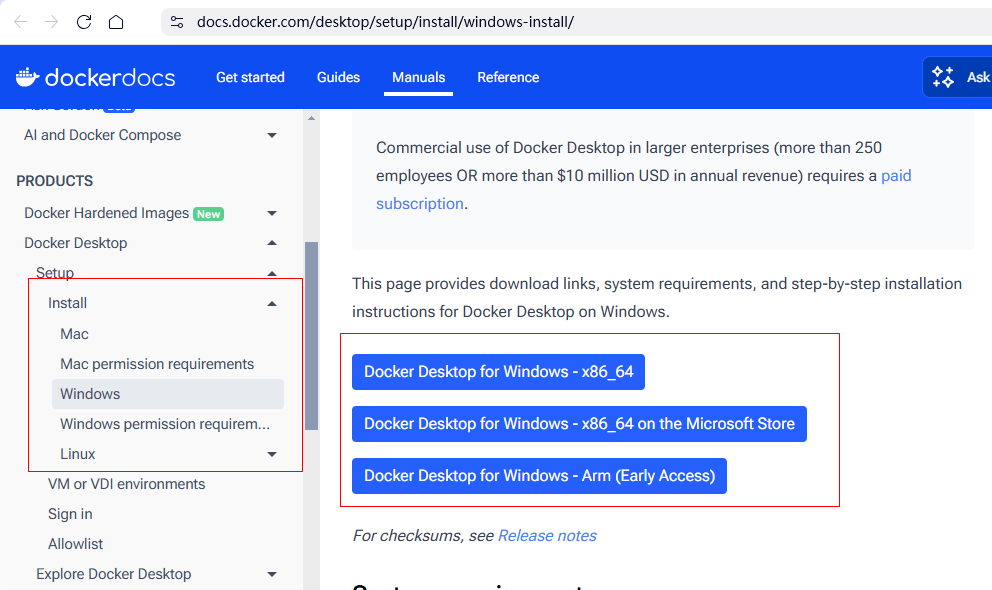Click the sidebar scrollbar thumb
The height and width of the screenshot is (590, 992).
pos(311,336)
